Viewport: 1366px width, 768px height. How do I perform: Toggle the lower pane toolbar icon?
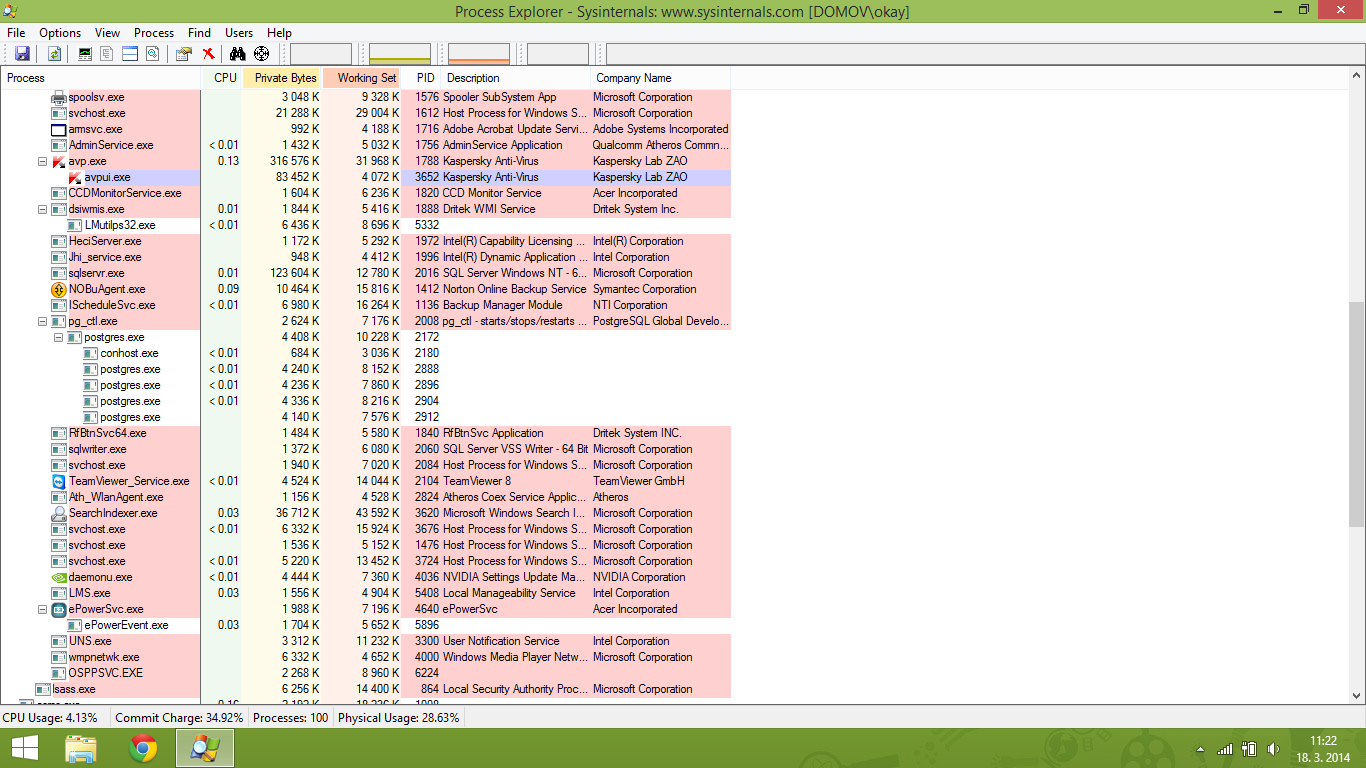coord(130,54)
